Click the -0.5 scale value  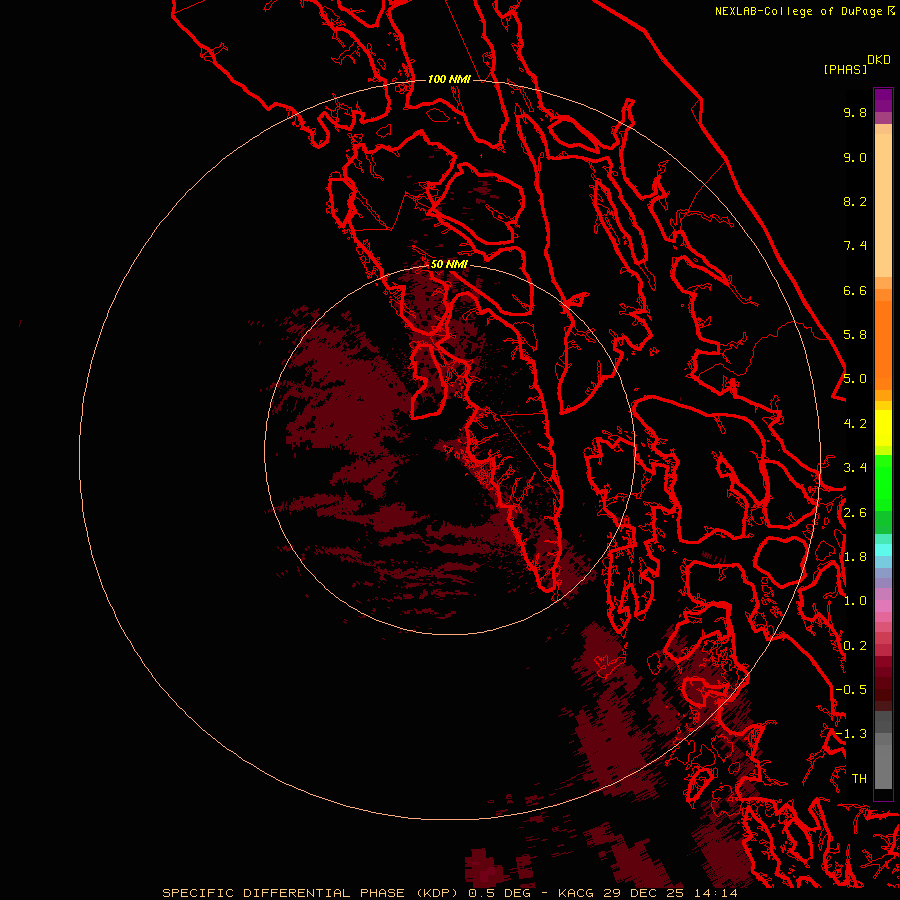(x=851, y=690)
